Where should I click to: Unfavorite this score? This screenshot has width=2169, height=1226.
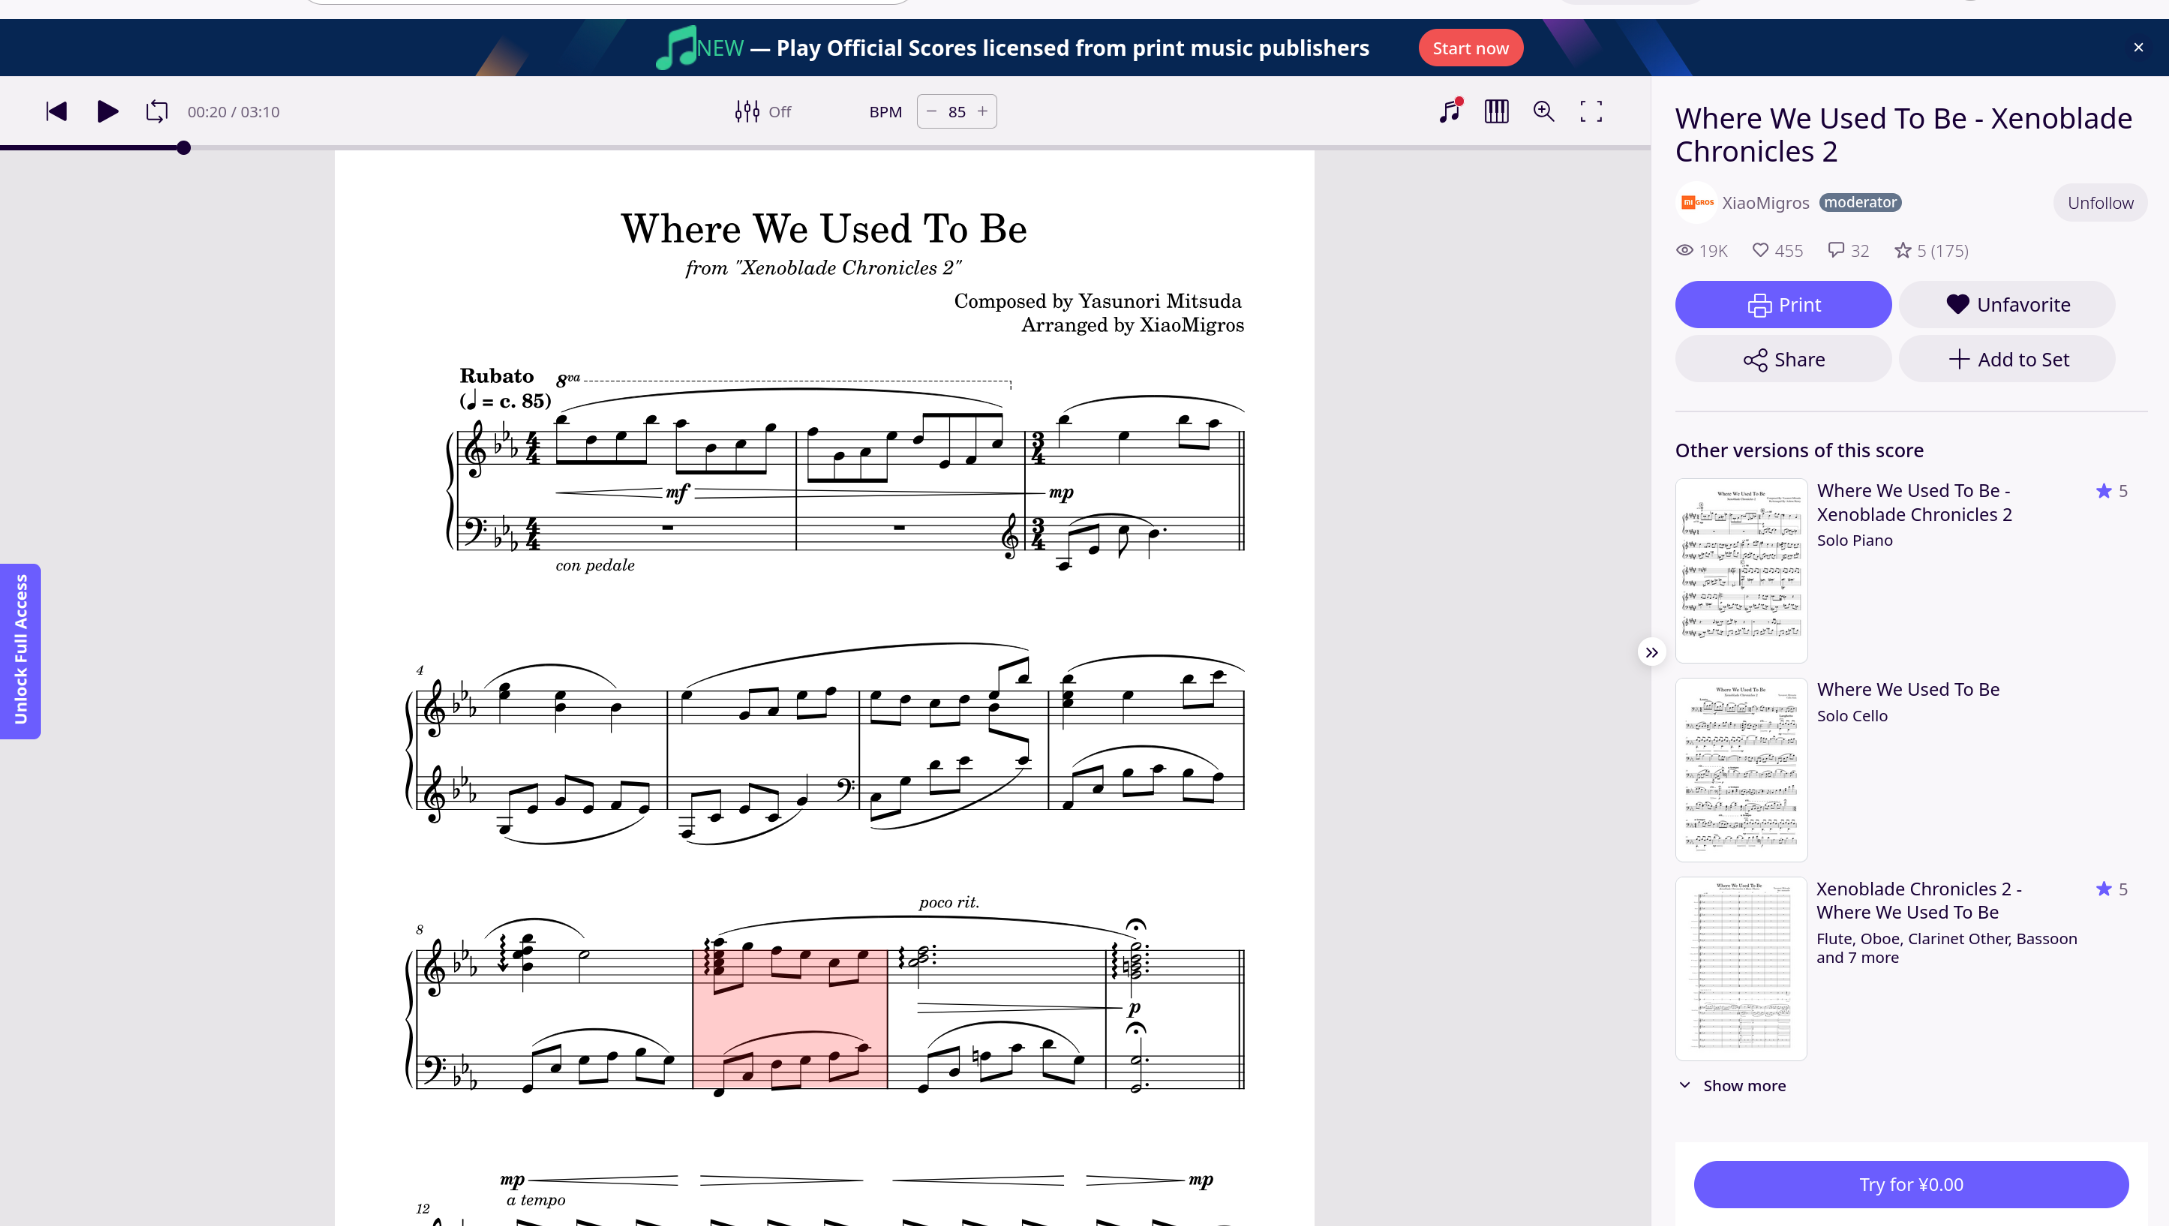click(x=2006, y=304)
